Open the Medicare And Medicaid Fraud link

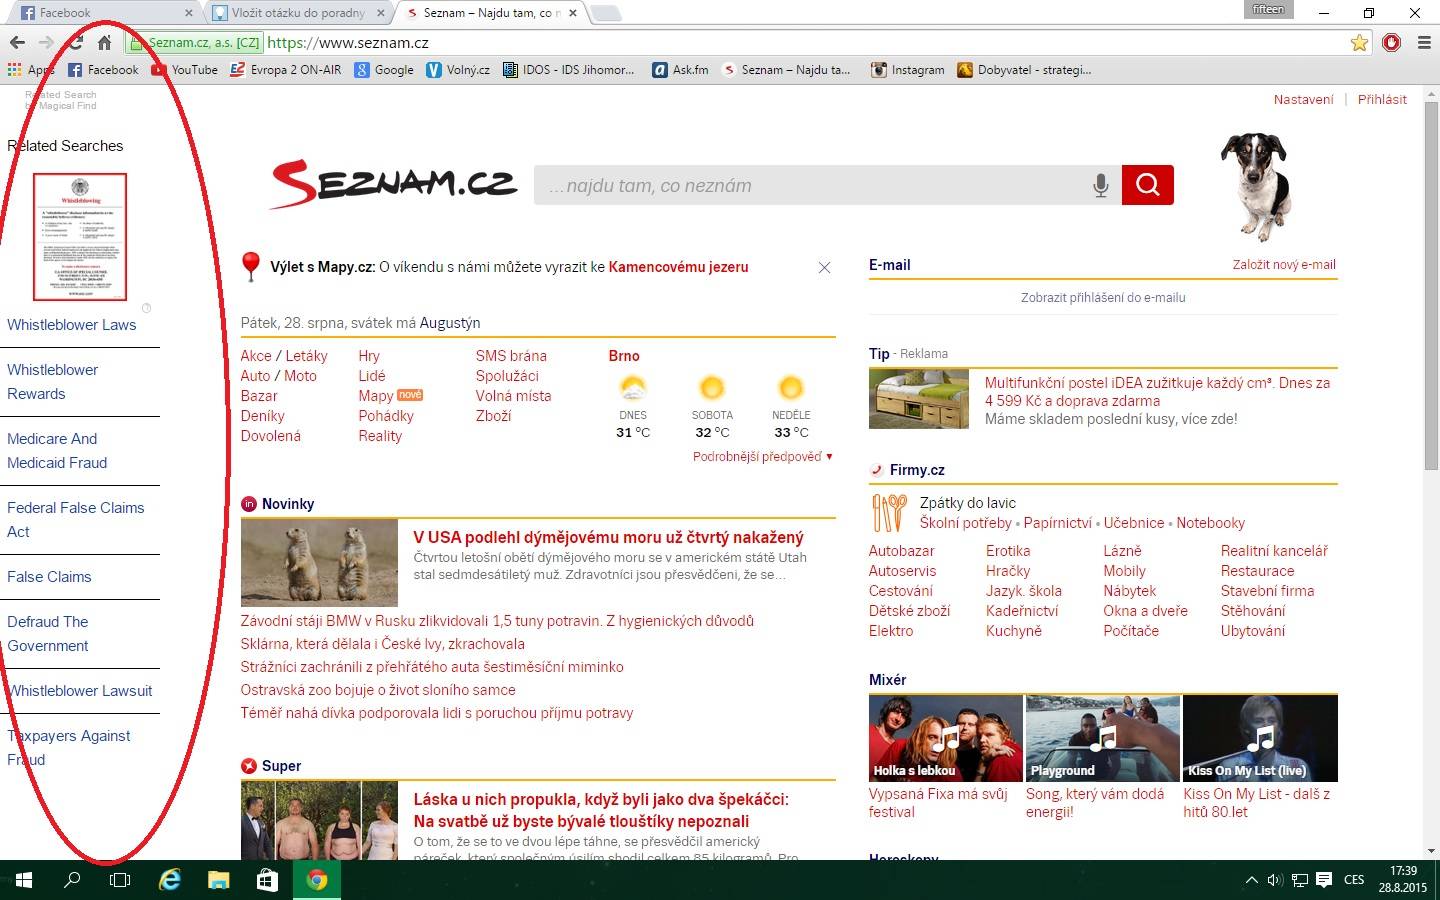tap(57, 451)
